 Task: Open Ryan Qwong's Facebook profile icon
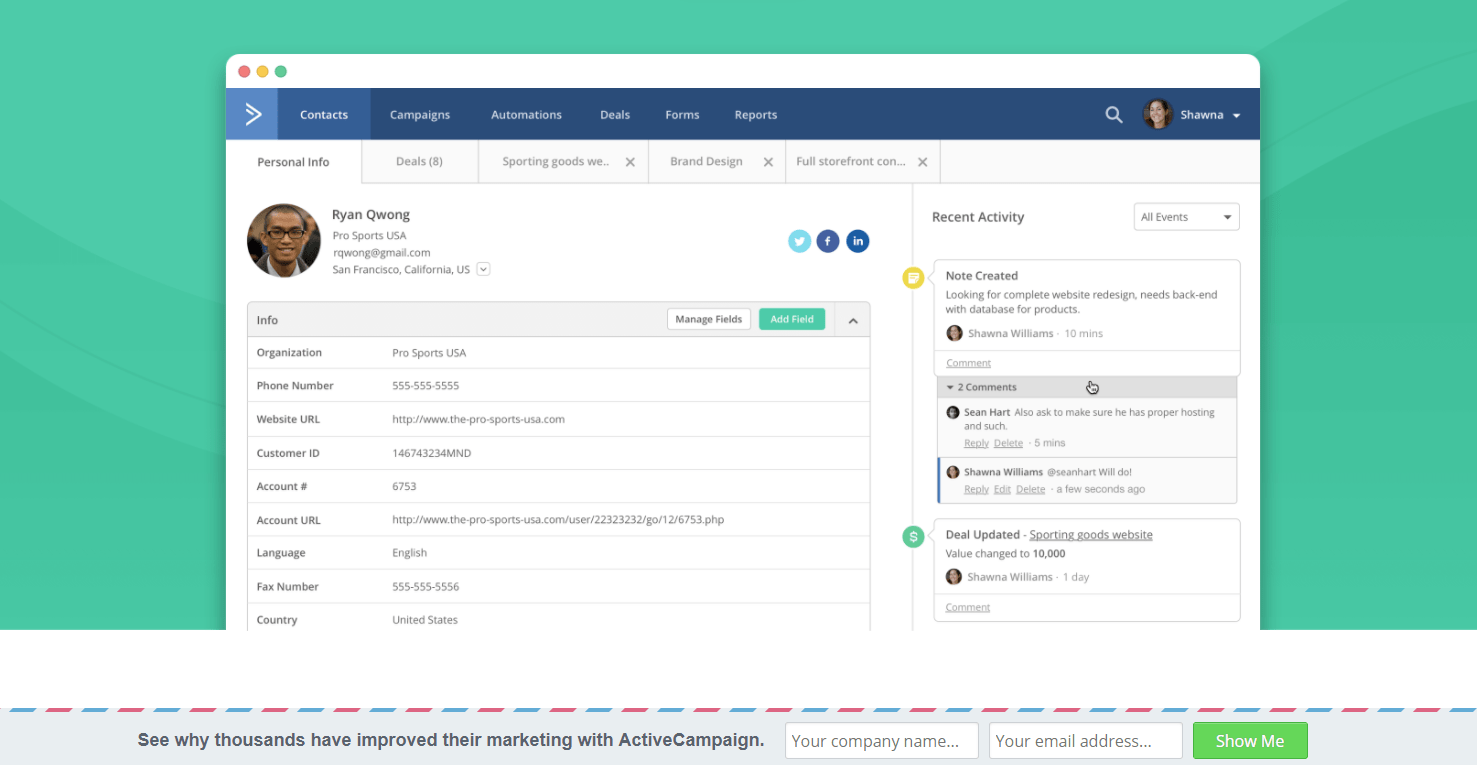pyautogui.click(x=828, y=241)
